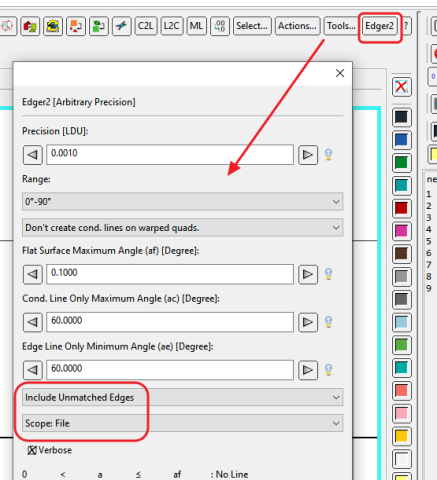The width and height of the screenshot is (437, 480).
Task: Open the Edger2 tool button
Action: (379, 26)
